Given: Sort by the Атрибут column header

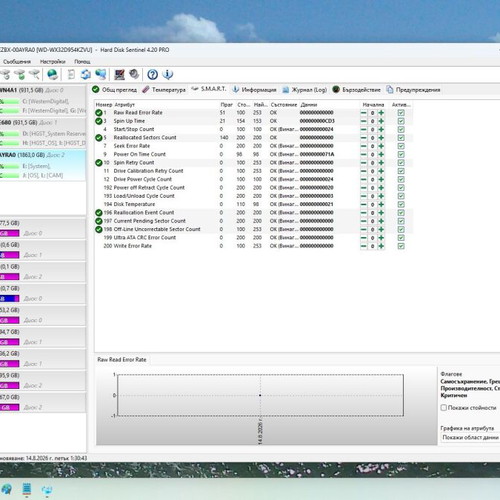Looking at the screenshot, I should 124,105.
